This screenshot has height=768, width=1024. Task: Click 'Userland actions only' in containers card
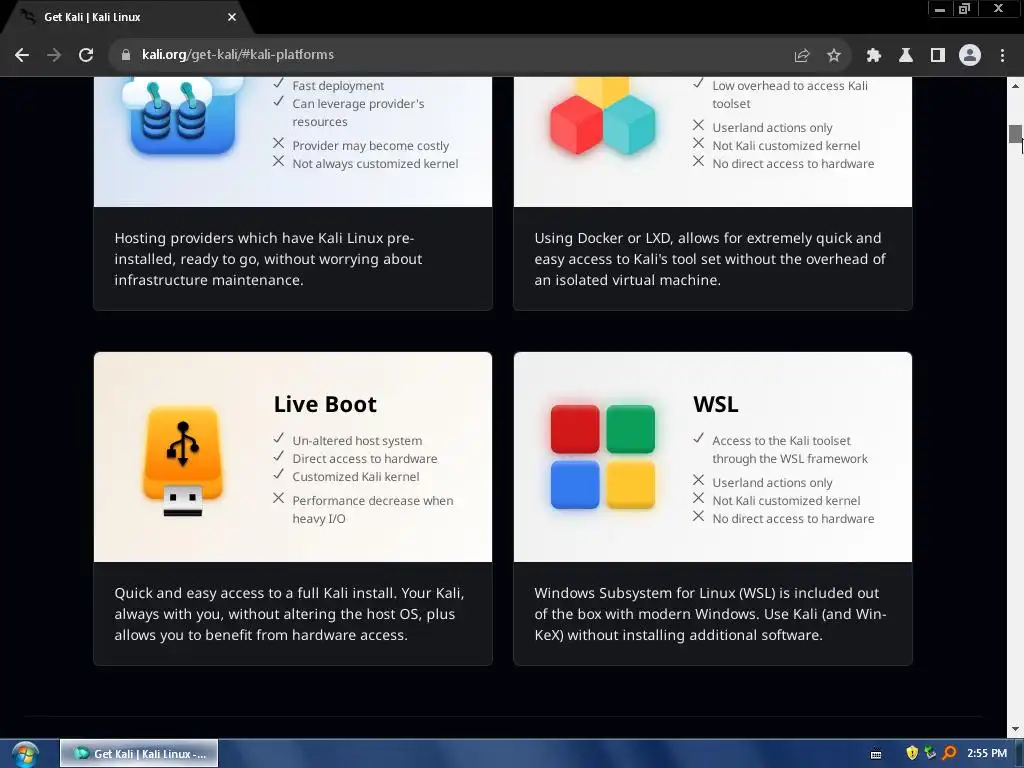point(773,127)
